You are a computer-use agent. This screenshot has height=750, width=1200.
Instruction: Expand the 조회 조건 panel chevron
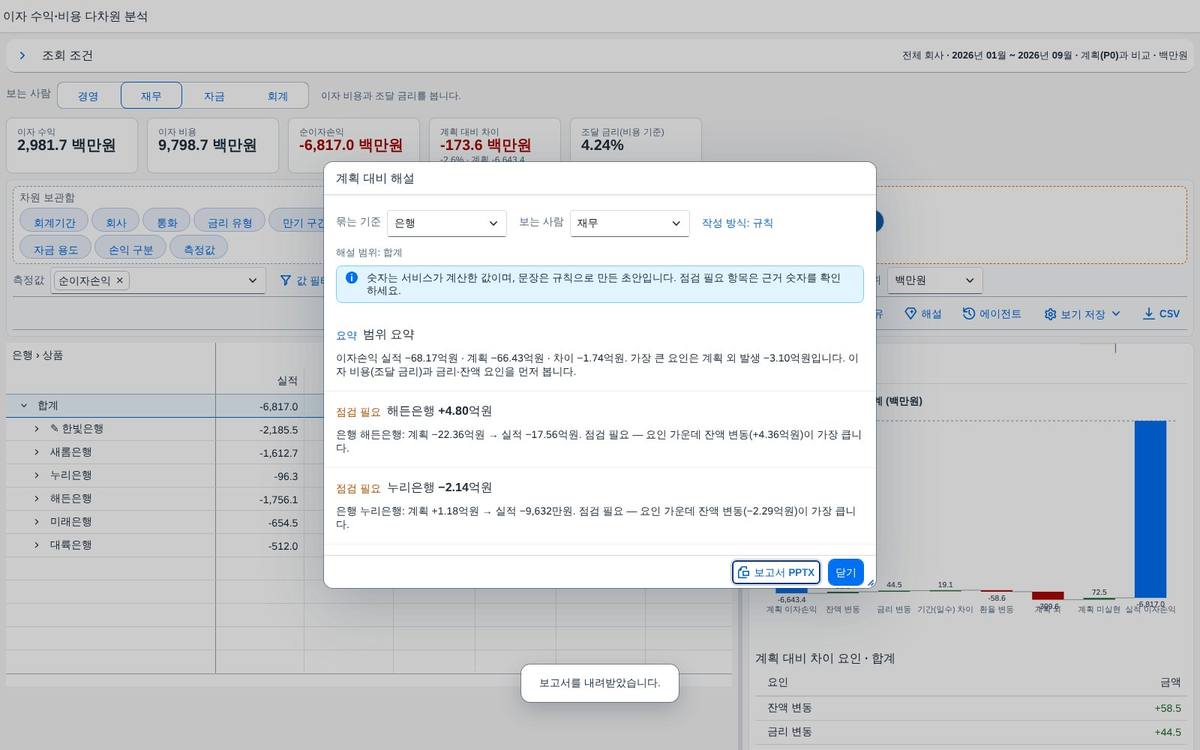click(x=22, y=56)
